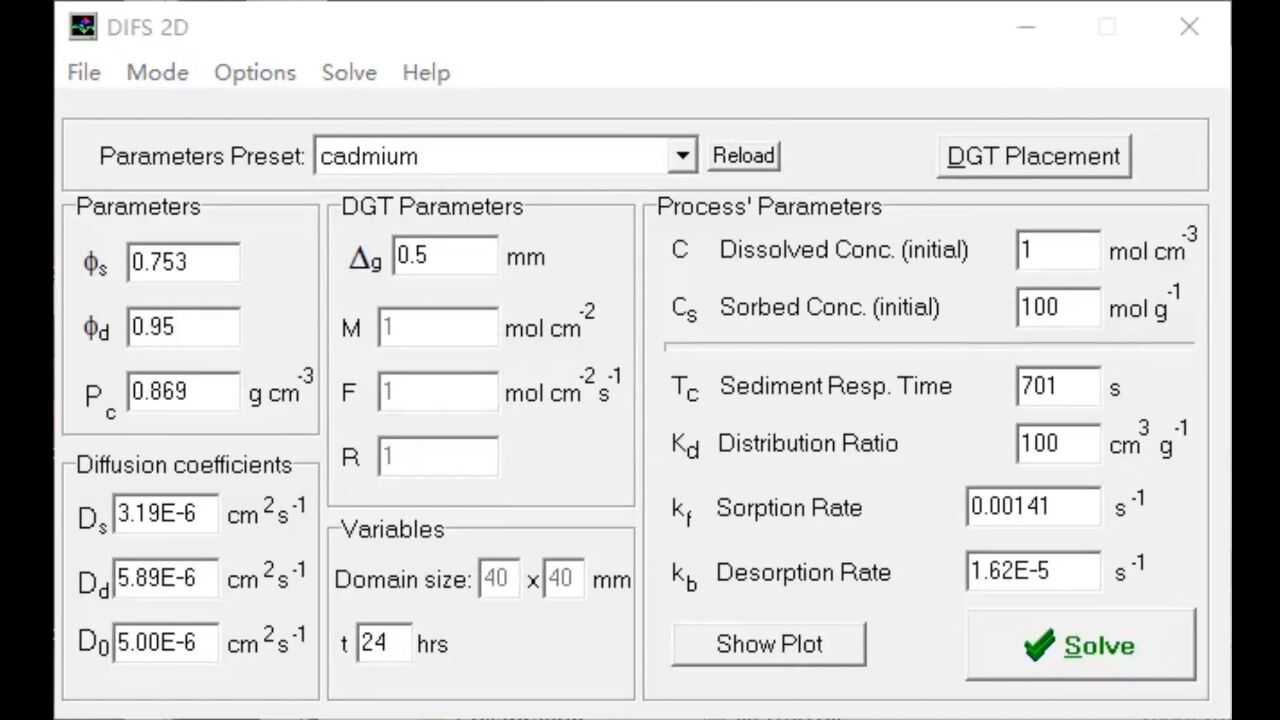Click the Dissolved Conc. initial field
This screenshot has height=720, width=1280.
[x=1057, y=250]
